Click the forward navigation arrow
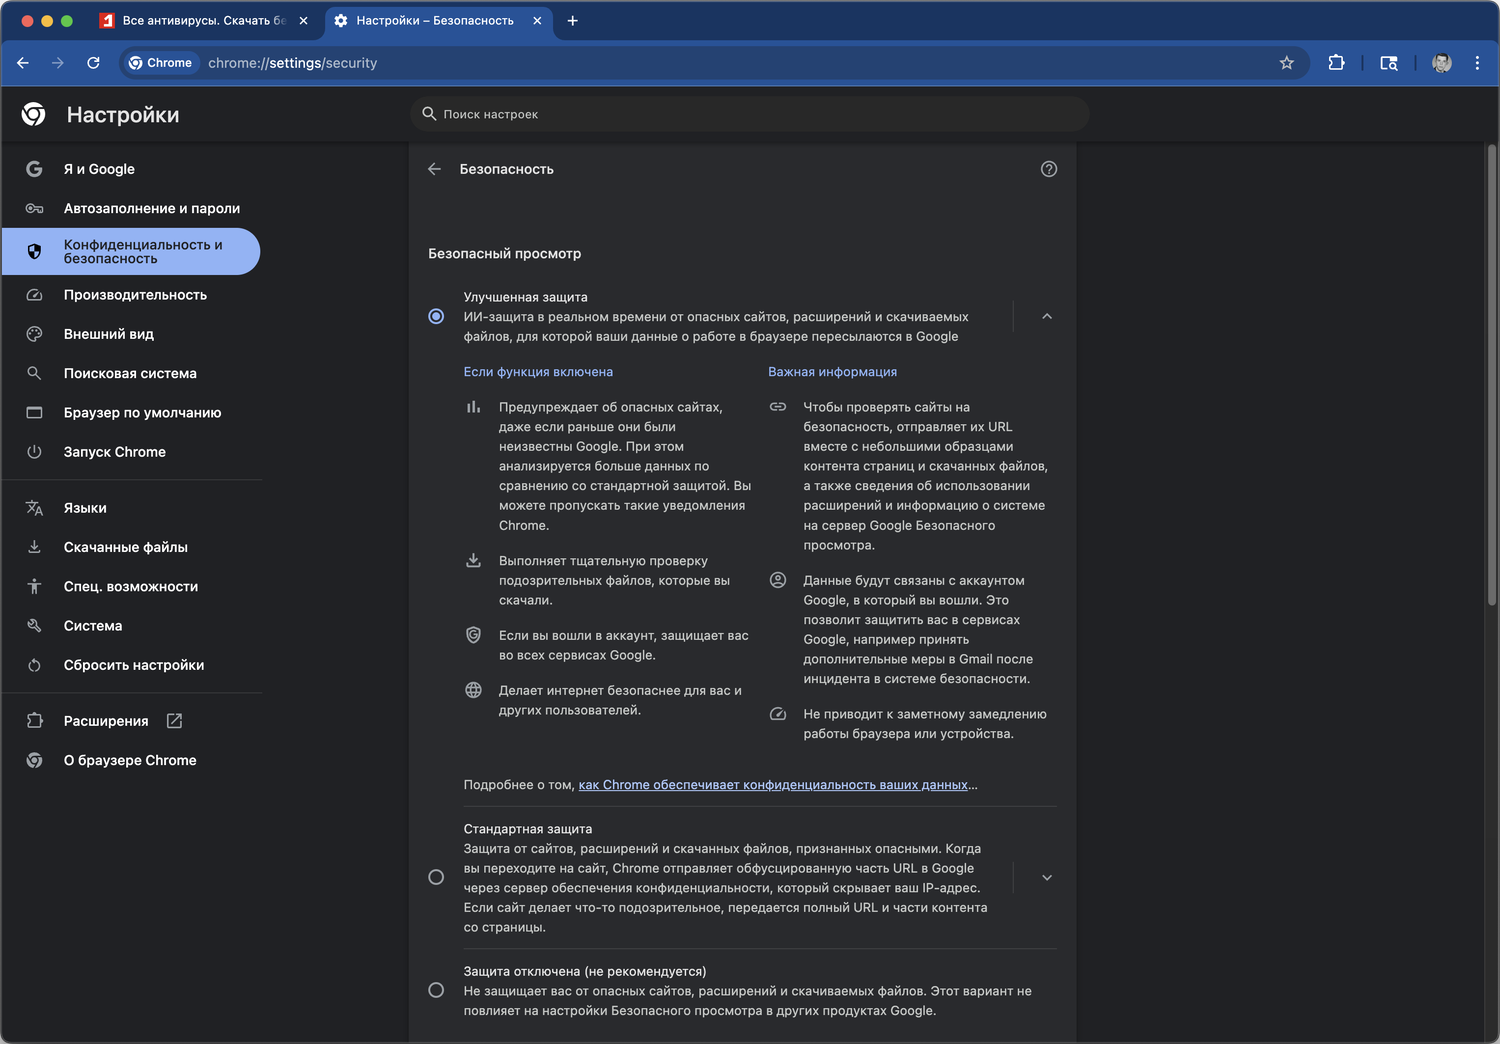Screen dimensions: 1500x1044 tap(58, 63)
